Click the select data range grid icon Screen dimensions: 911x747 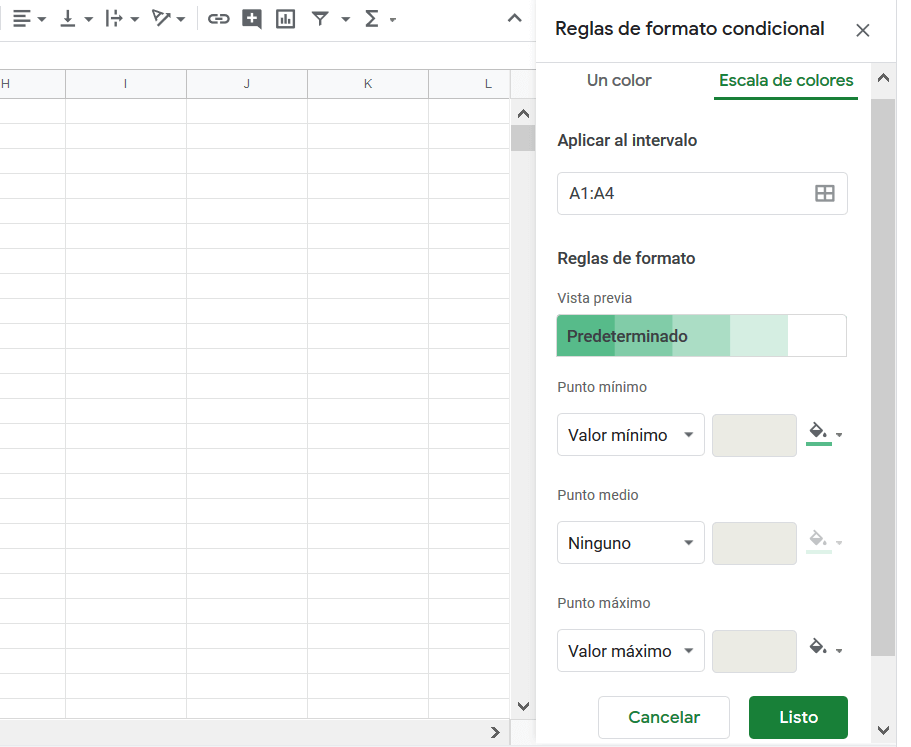(x=824, y=193)
